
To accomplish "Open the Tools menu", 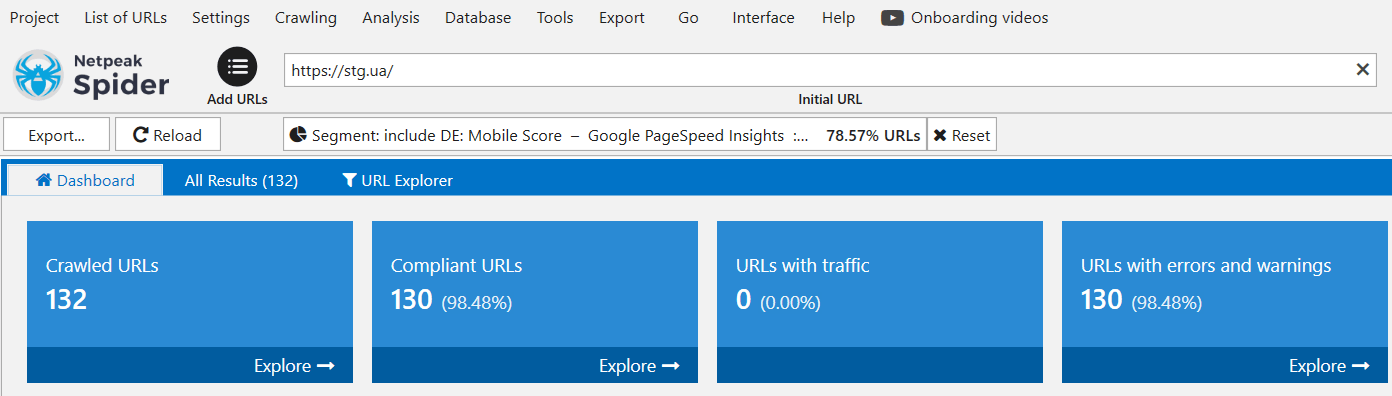I will coord(555,18).
